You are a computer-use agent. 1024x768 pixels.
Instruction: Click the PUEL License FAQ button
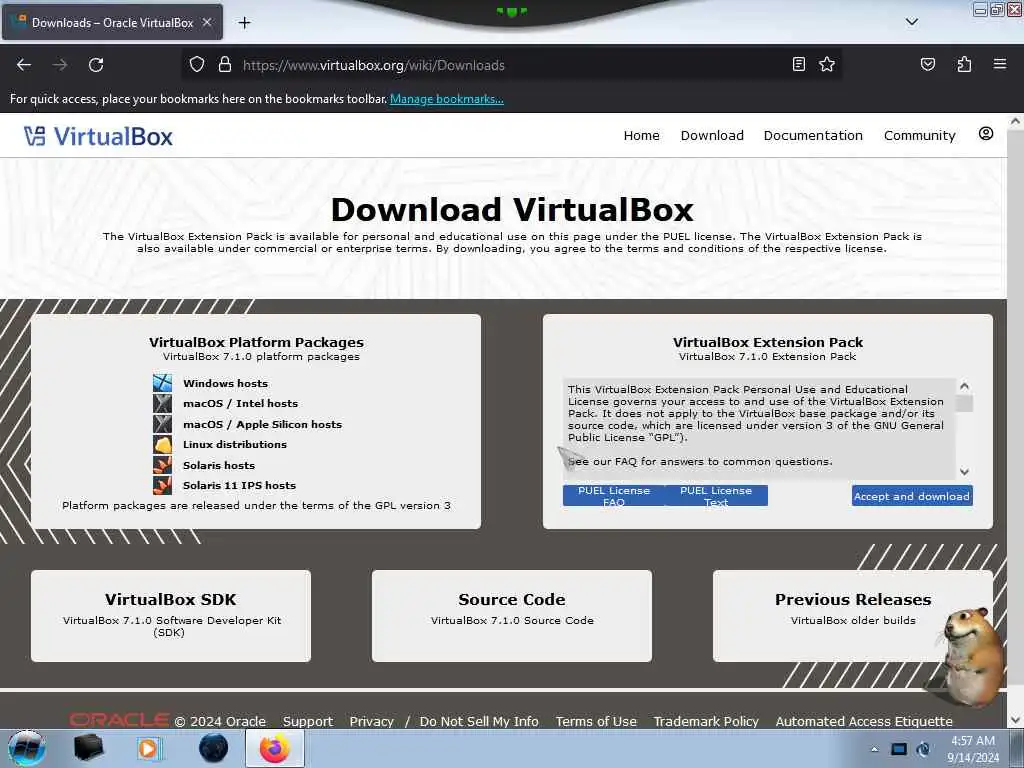(x=614, y=496)
